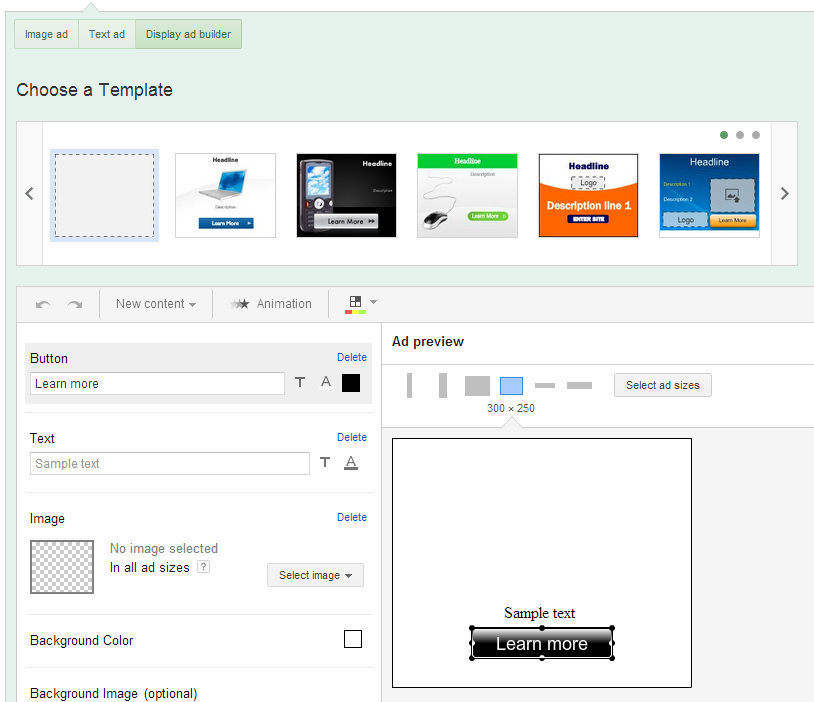Click the A font icon in Button section
The image size is (814, 702).
324,382
